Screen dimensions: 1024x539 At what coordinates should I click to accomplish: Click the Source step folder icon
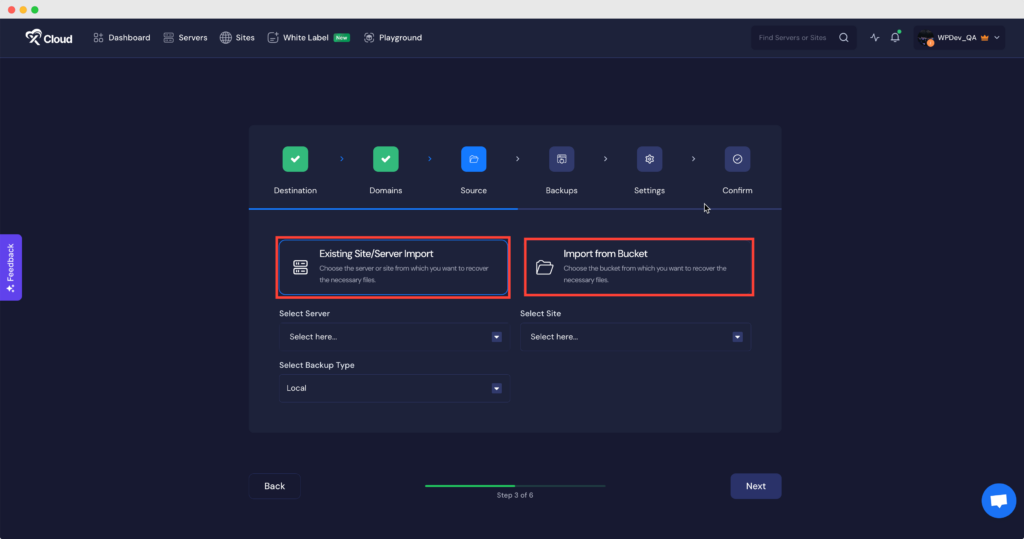[x=473, y=159]
